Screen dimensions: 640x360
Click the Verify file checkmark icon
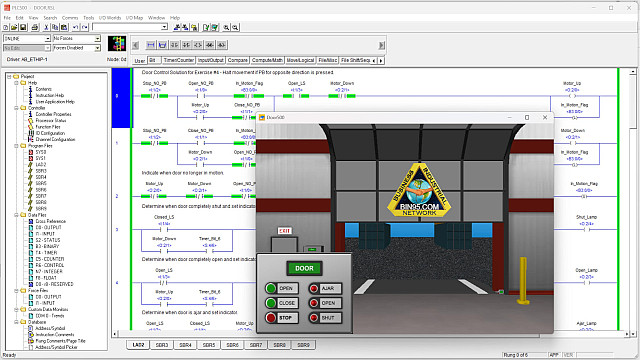[206, 27]
